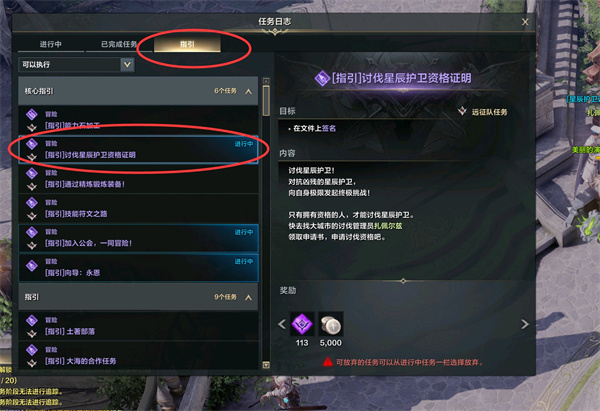Collapse the 核心指引 quest group

coord(248,91)
